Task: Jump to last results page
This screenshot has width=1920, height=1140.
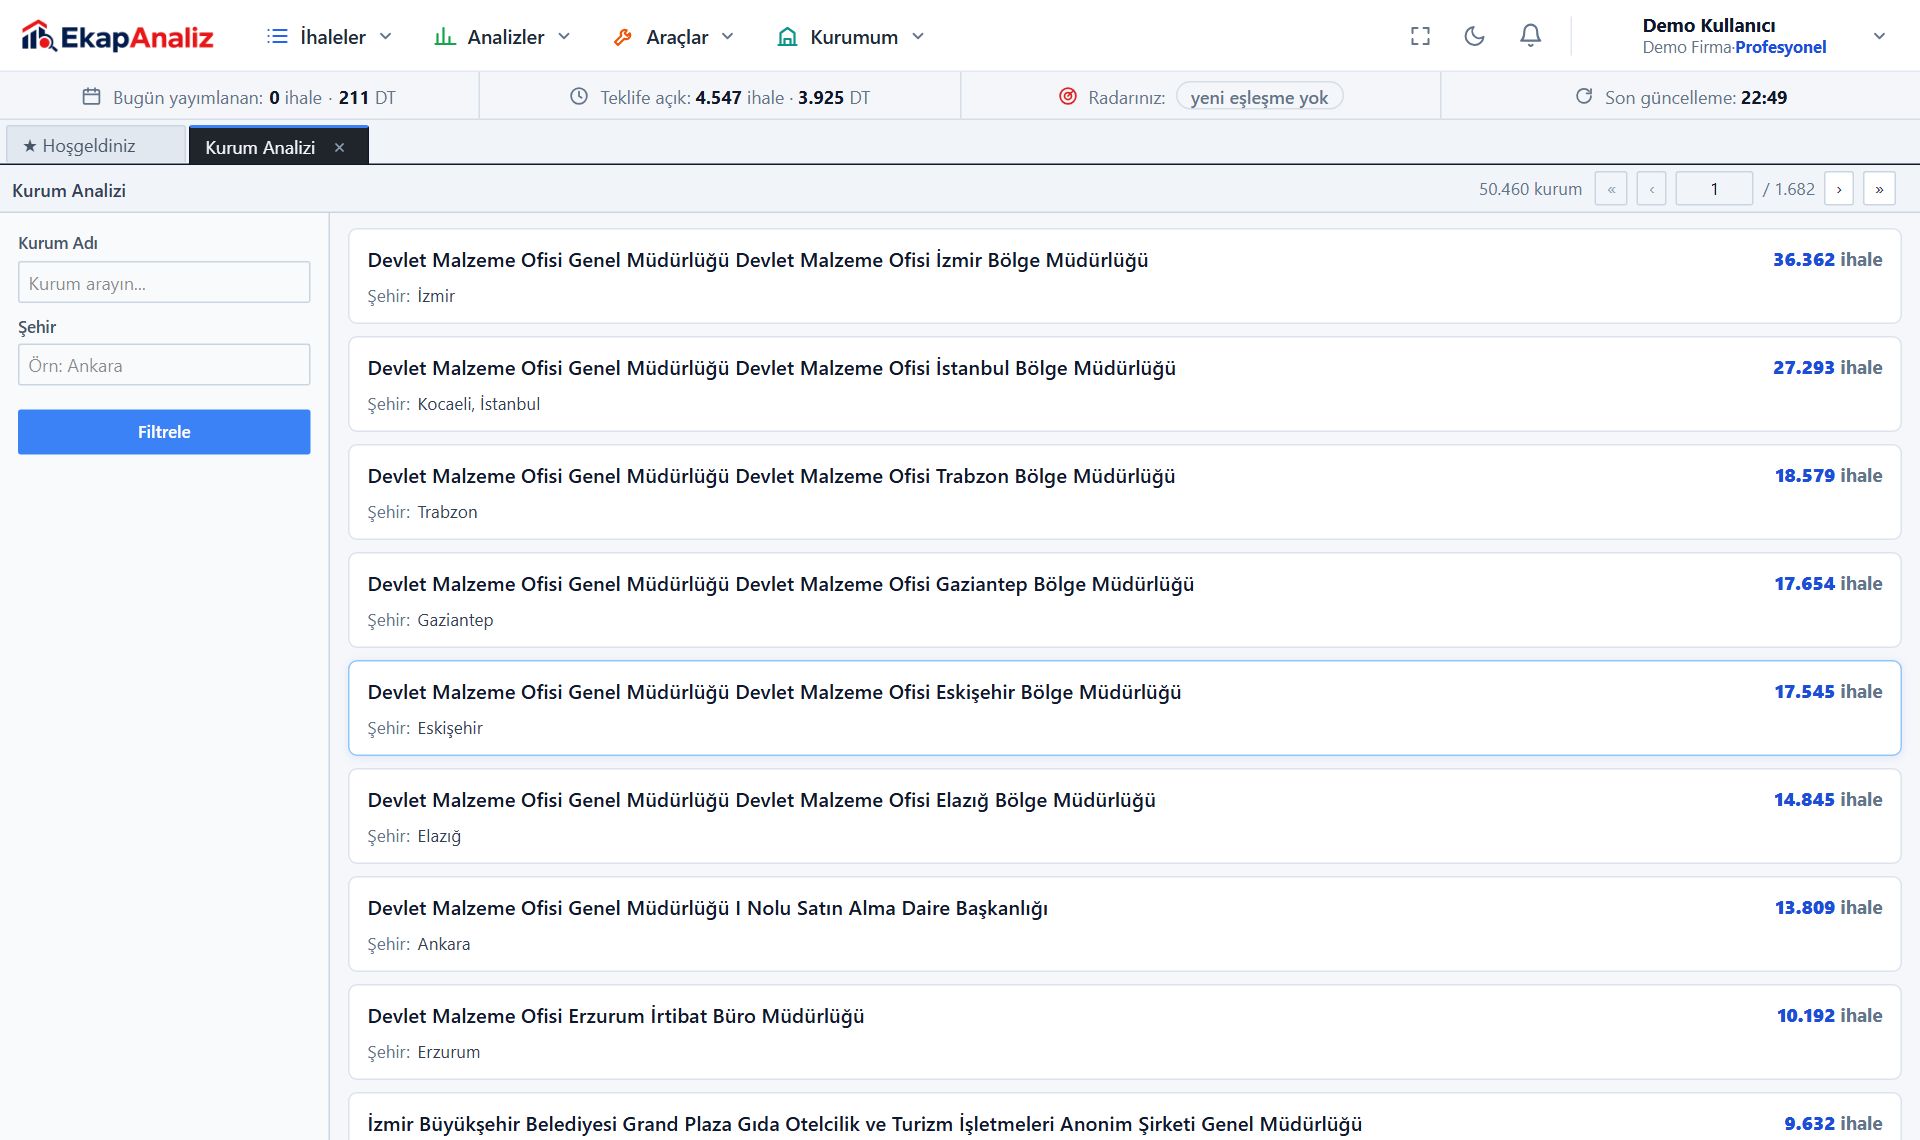Action: (x=1879, y=189)
